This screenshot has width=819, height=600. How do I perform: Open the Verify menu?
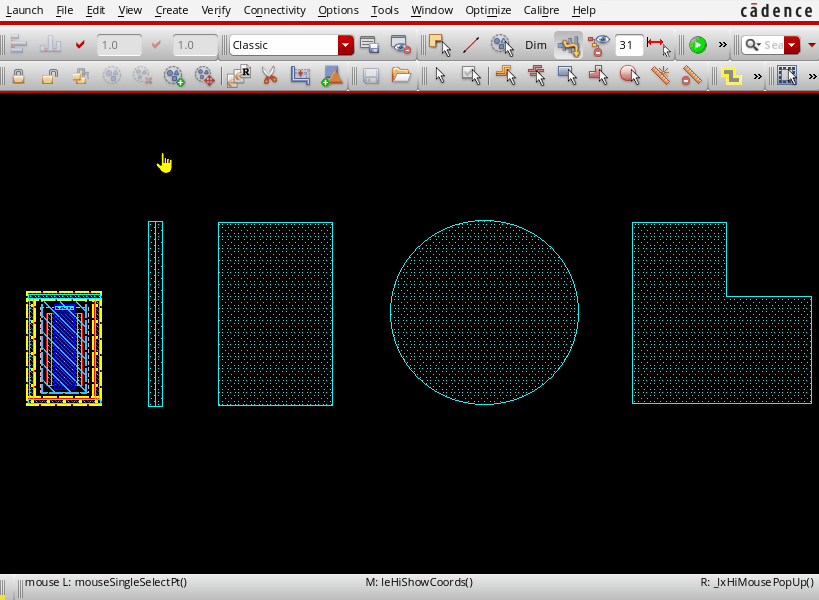pyautogui.click(x=215, y=10)
